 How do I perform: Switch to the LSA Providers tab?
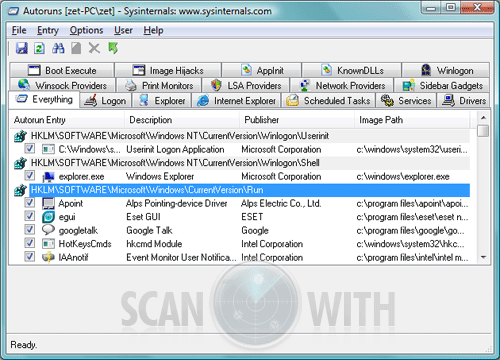246,85
